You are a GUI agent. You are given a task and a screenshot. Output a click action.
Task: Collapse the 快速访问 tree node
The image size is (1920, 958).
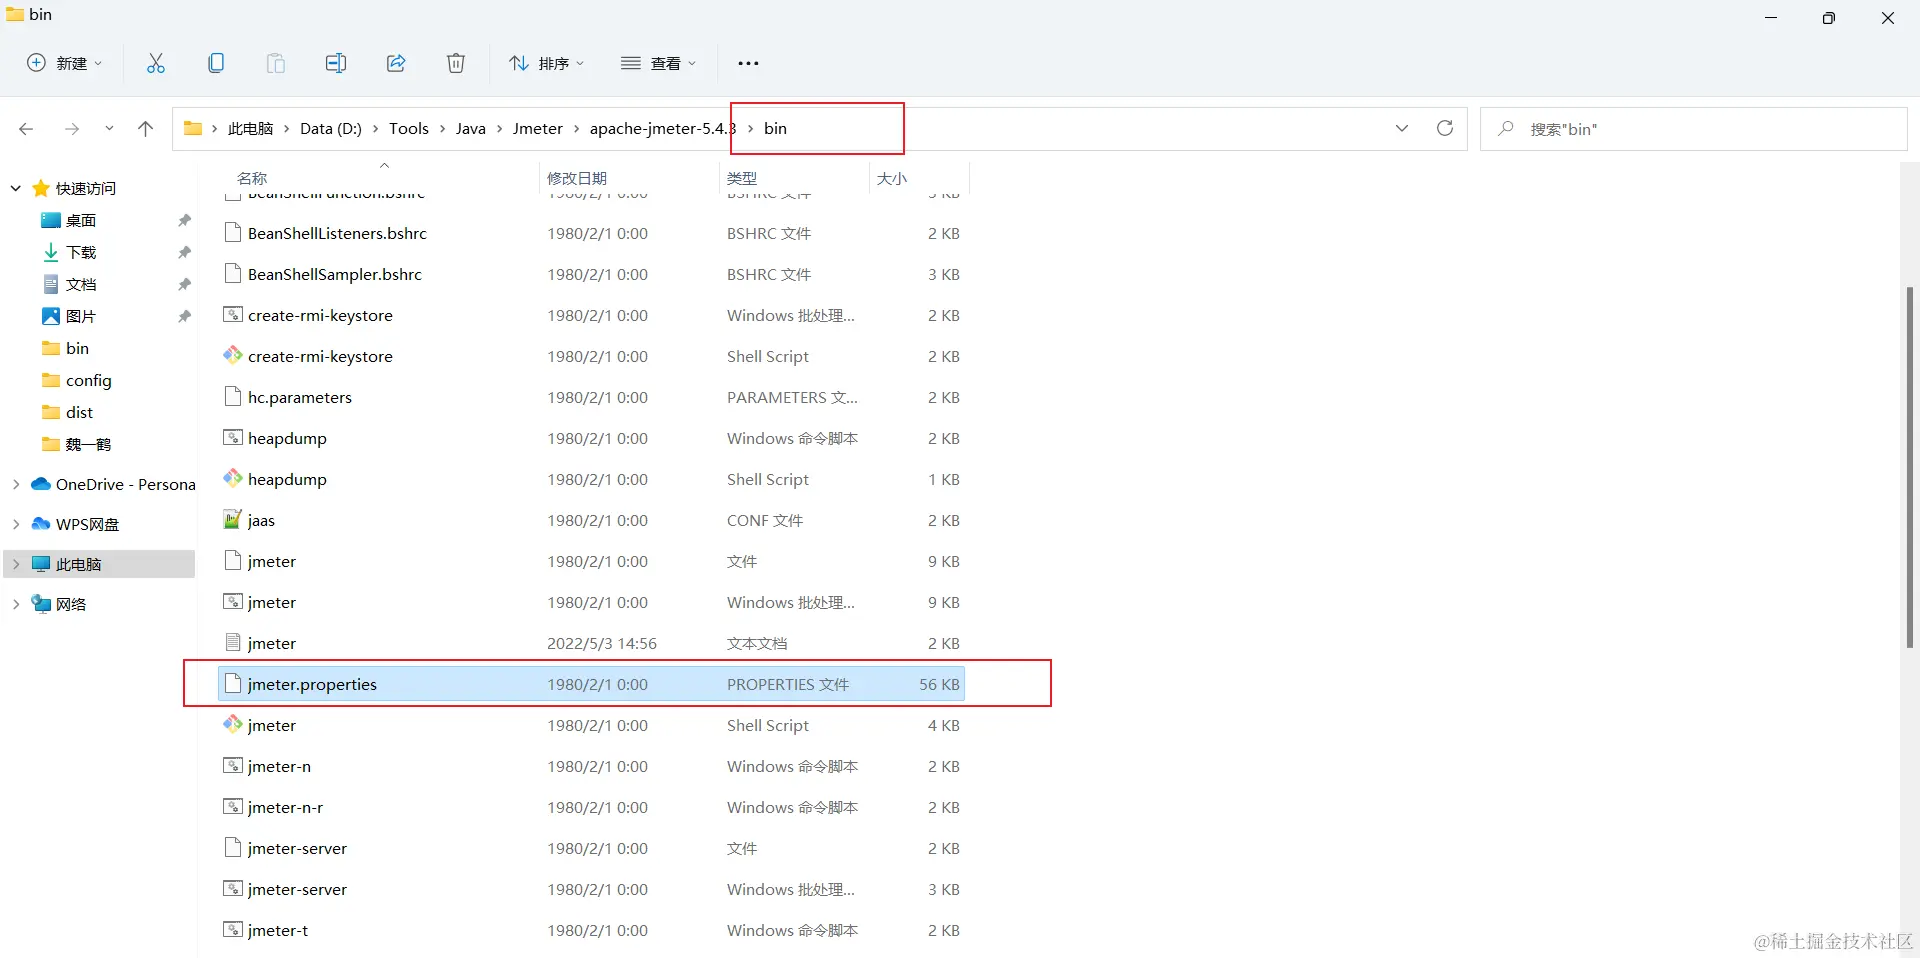tap(16, 188)
